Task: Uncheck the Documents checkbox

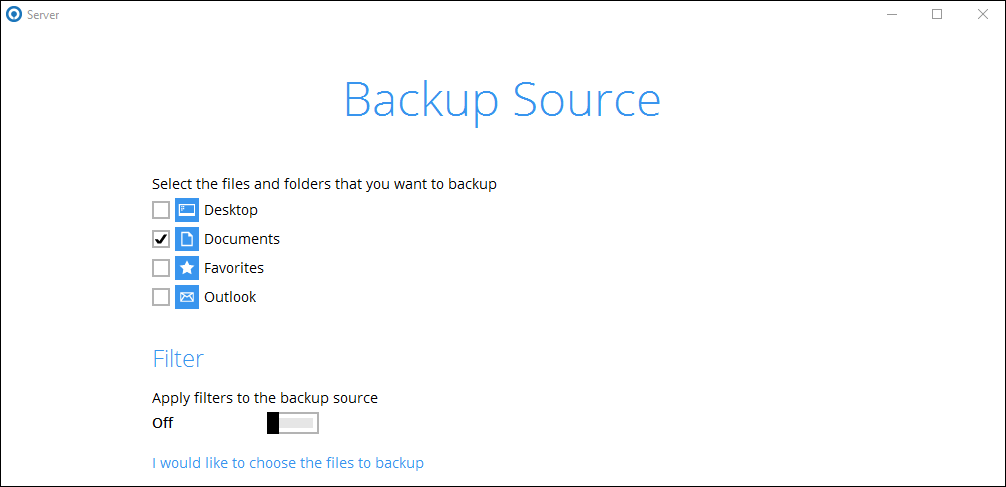Action: click(161, 239)
